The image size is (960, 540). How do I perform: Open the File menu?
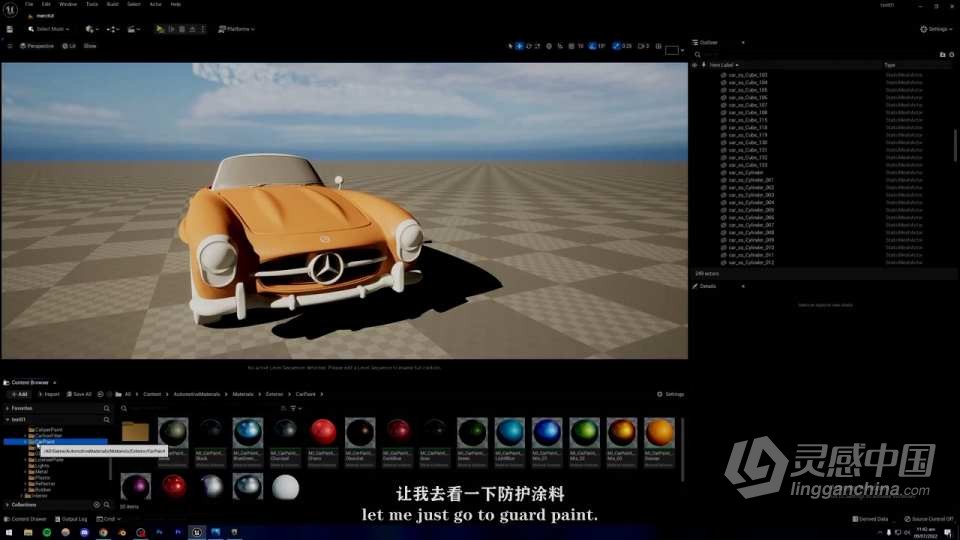coord(29,4)
